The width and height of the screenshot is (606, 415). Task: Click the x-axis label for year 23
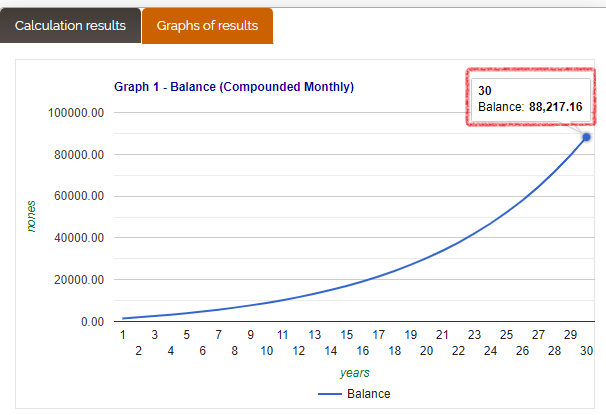474,335
